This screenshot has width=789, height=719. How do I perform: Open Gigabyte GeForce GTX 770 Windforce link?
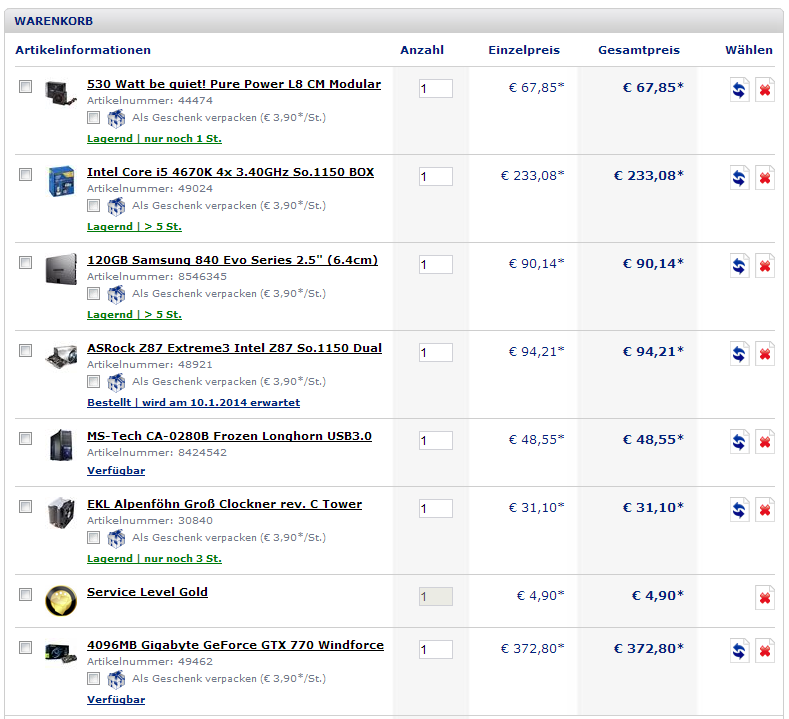tap(235, 645)
